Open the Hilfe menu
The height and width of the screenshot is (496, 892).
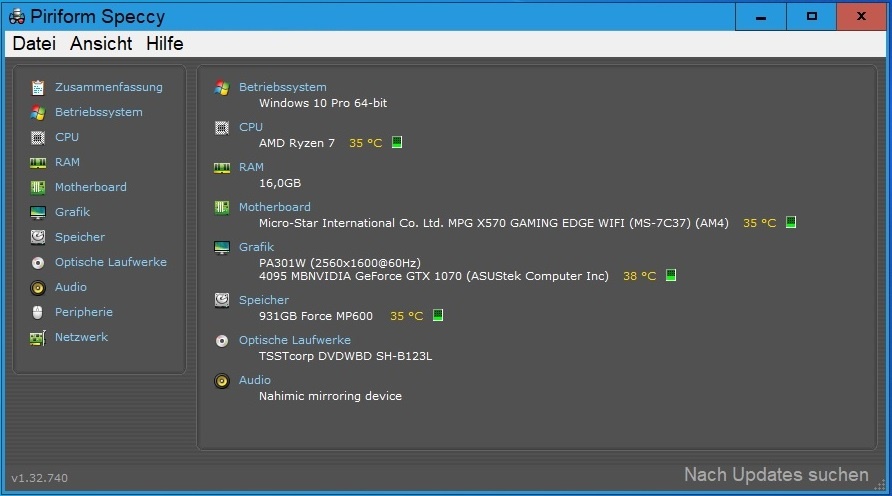coord(164,44)
